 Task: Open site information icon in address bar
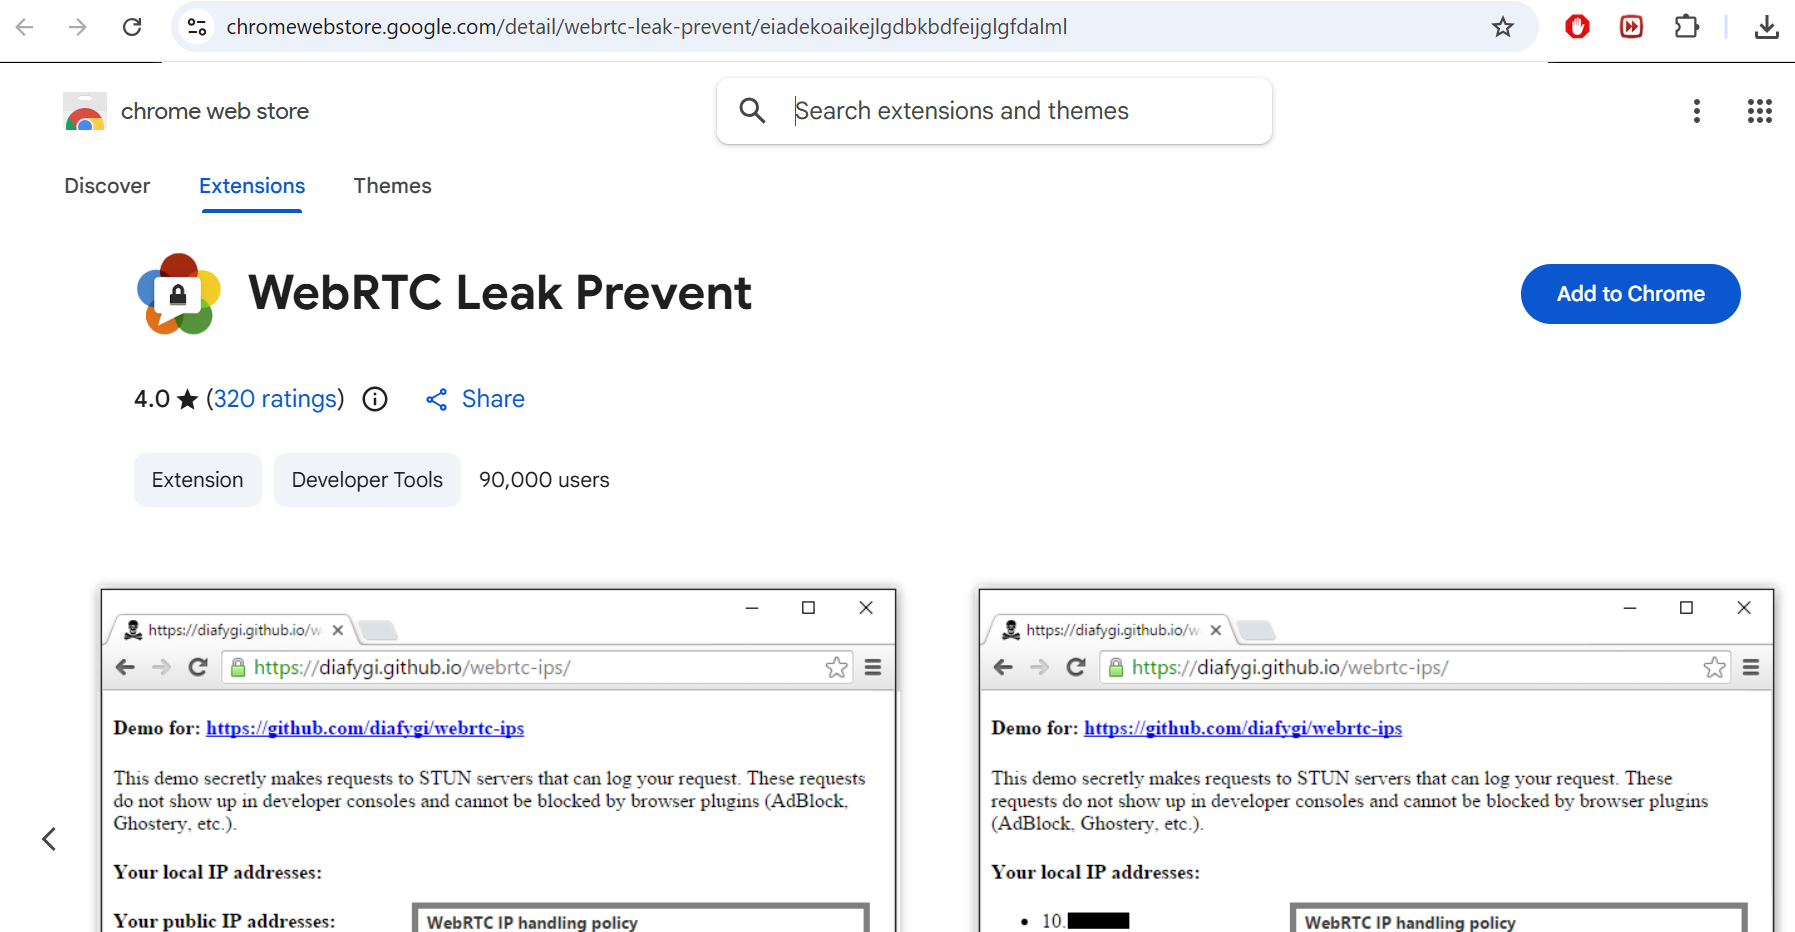[x=197, y=27]
